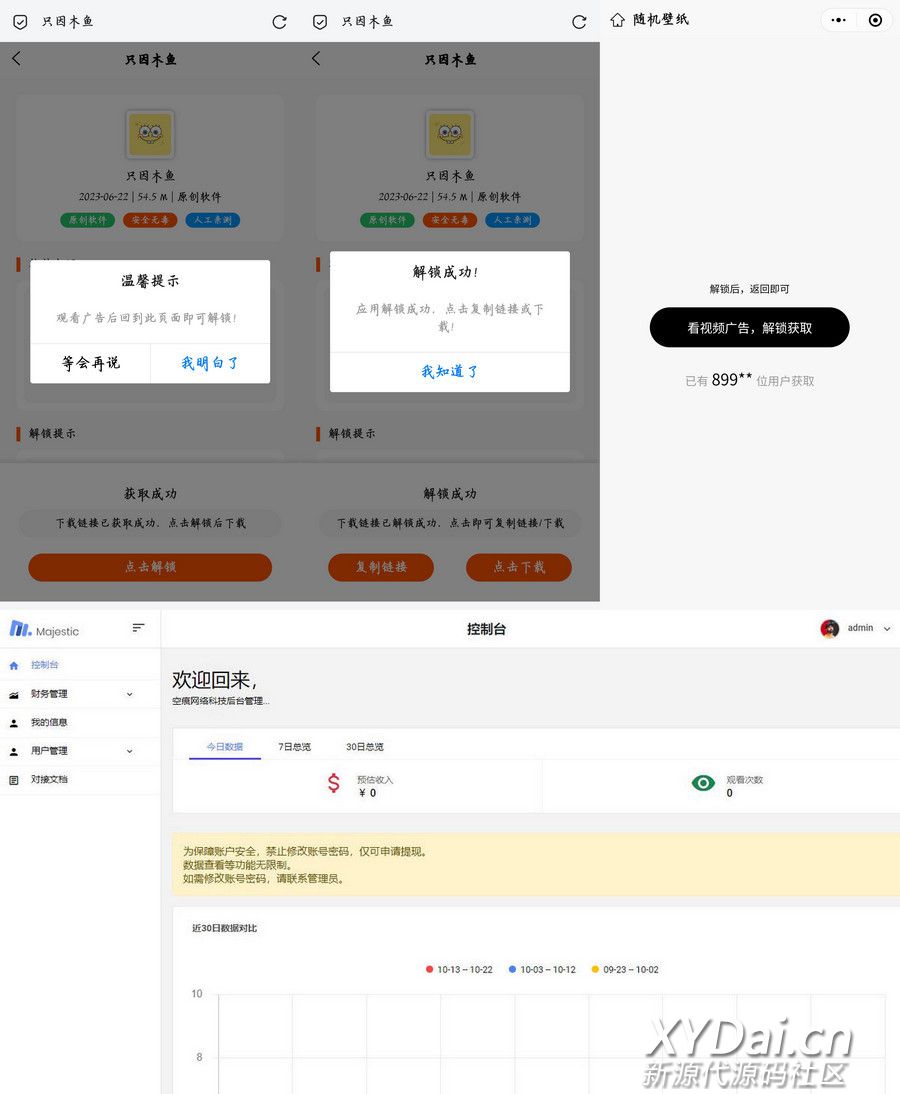The height and width of the screenshot is (1094, 900).
Task: Open 对接文档 in the sidebar
Action: (x=49, y=779)
